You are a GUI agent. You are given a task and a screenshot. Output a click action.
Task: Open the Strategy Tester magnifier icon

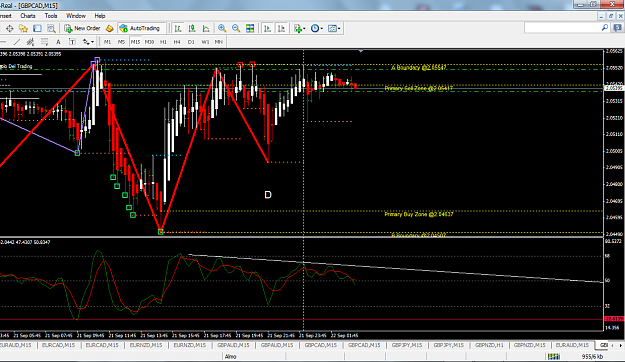pos(51,28)
